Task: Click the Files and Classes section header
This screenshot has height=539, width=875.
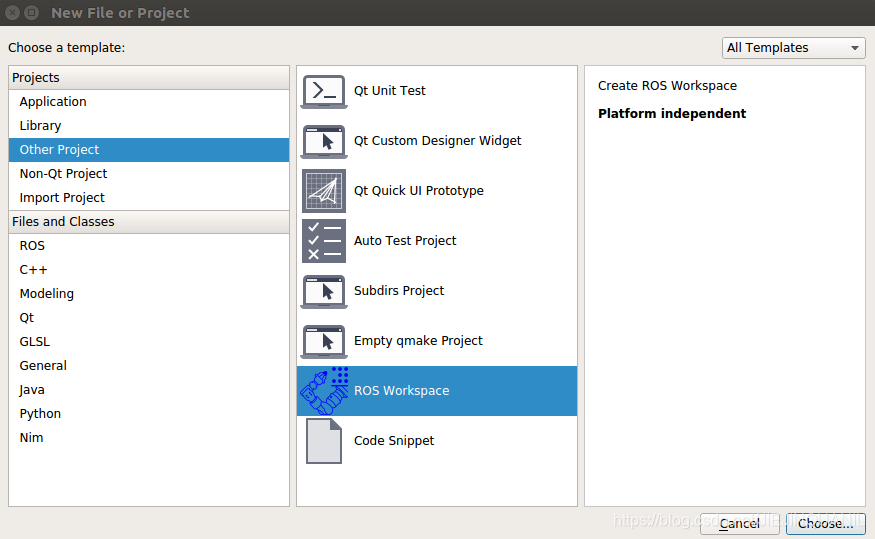Action: (149, 222)
